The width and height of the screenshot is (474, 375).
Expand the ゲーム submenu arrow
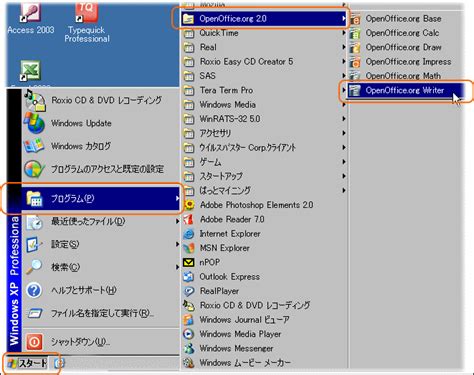[x=343, y=162]
